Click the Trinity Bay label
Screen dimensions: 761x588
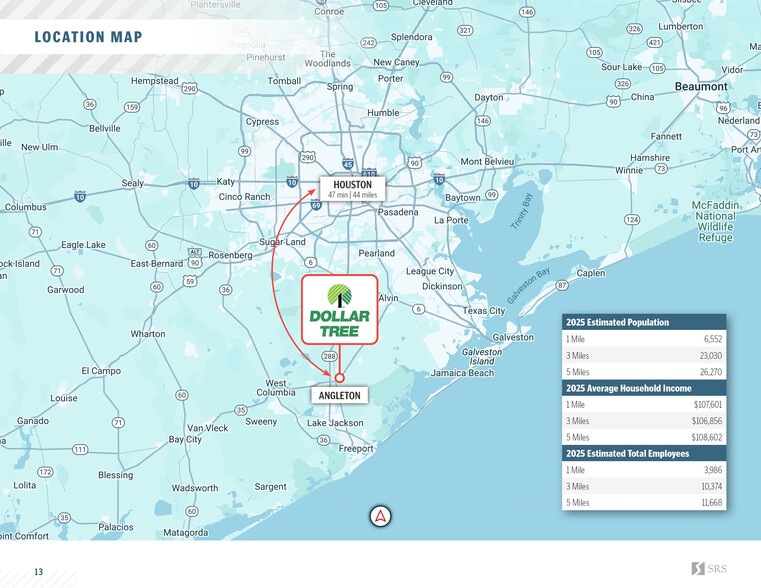click(522, 211)
